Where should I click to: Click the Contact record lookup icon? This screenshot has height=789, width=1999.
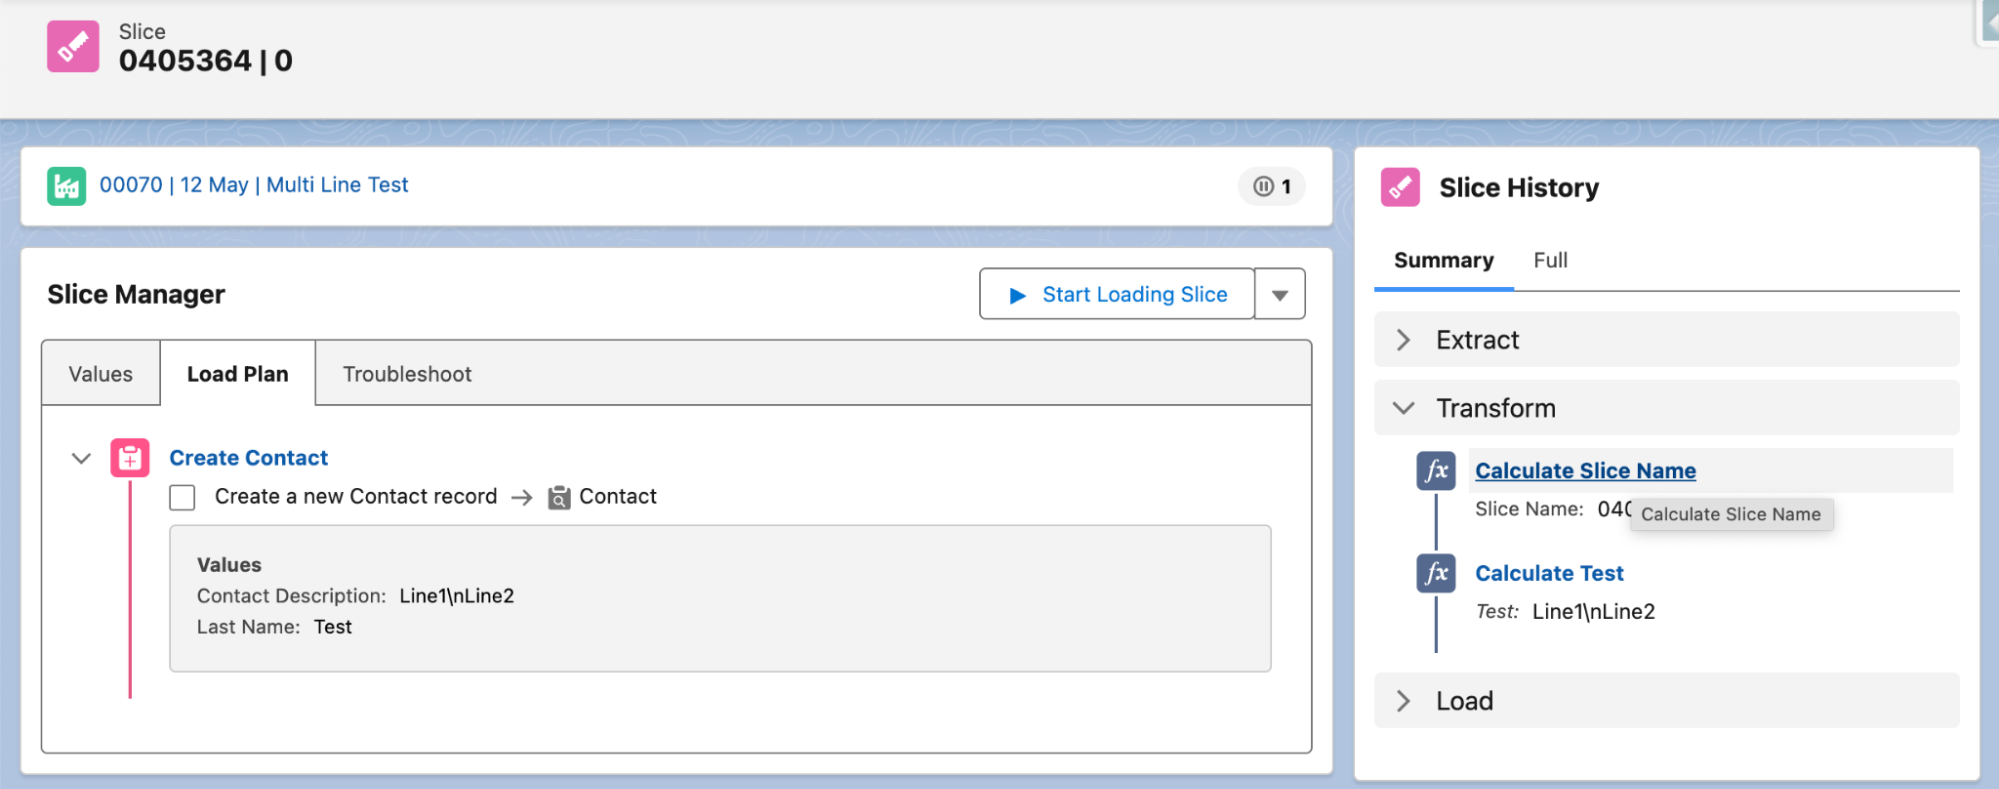coord(559,496)
